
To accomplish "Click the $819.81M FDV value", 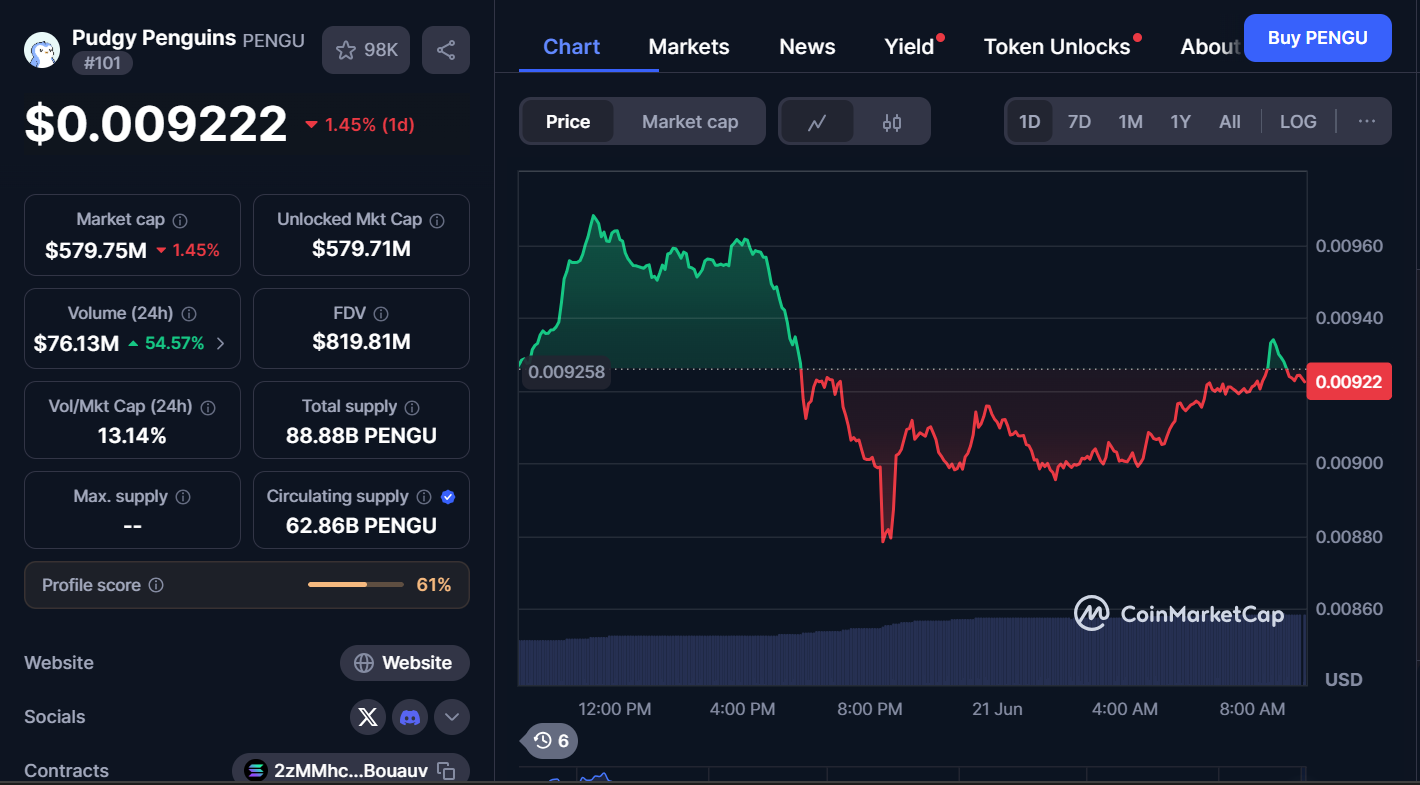I will tap(361, 342).
